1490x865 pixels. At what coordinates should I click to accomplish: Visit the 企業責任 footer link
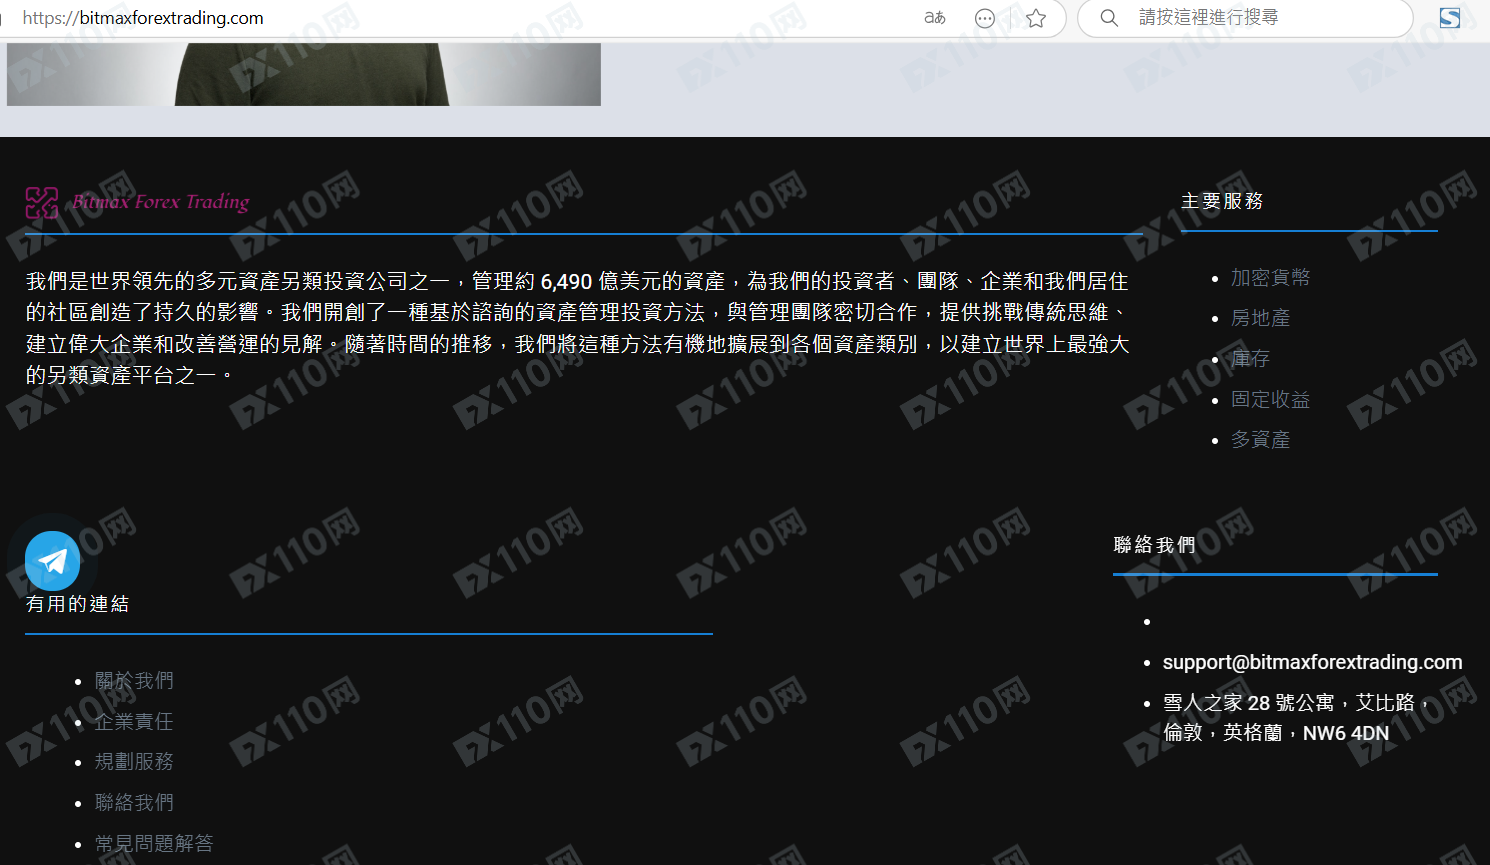[134, 722]
